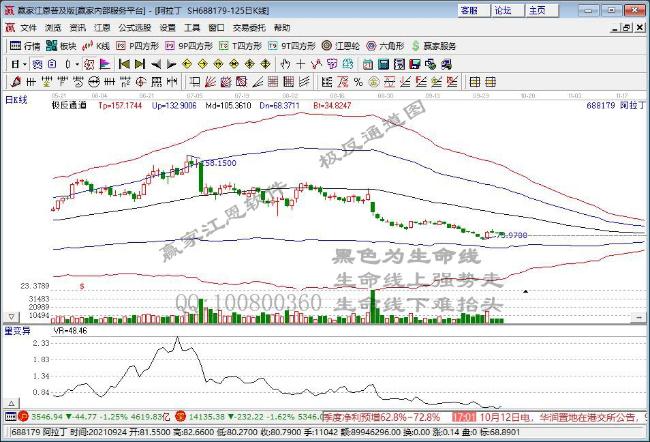Click the 量变异 indicator label
650x442 pixels.
(18, 330)
